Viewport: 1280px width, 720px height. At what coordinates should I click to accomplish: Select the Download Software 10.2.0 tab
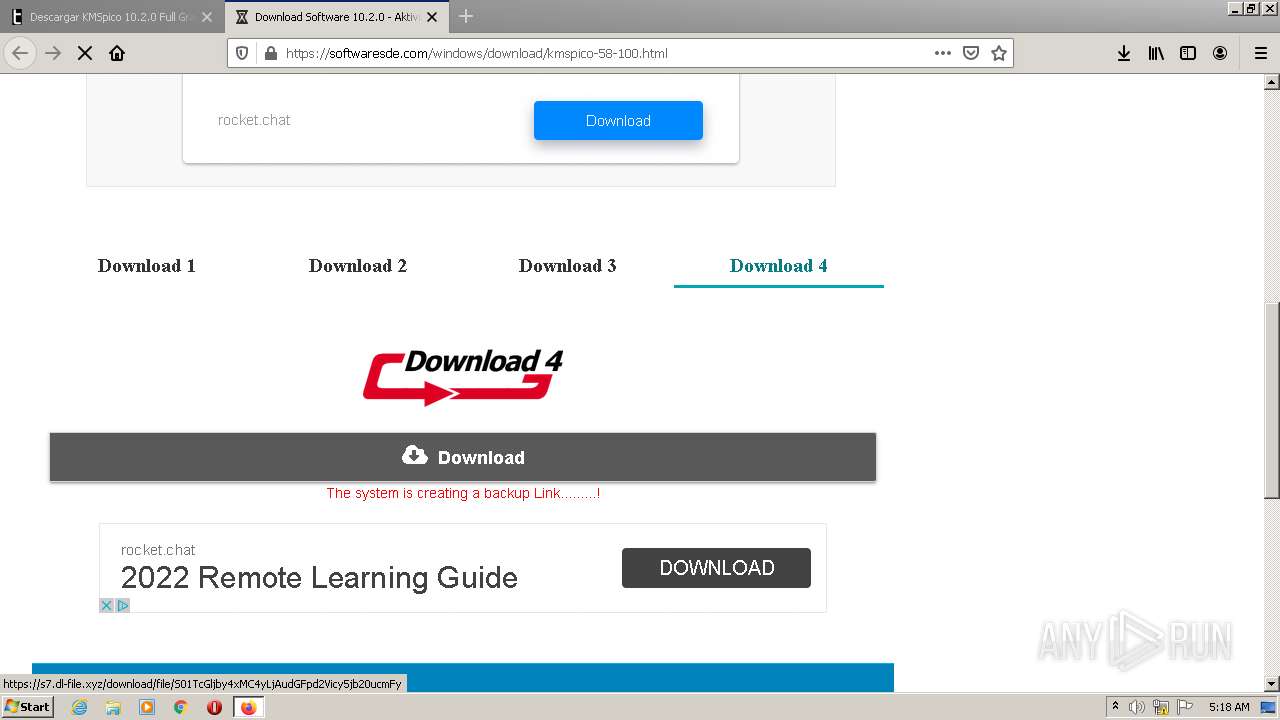tap(337, 17)
